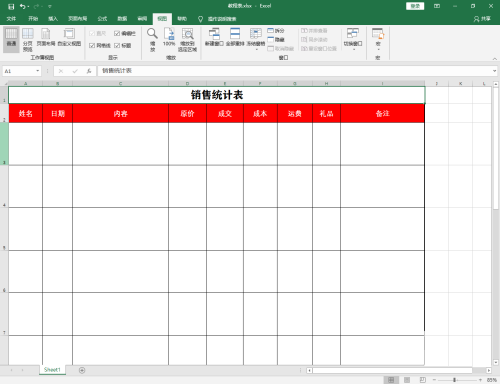Select header cell 备注

[x=382, y=113]
